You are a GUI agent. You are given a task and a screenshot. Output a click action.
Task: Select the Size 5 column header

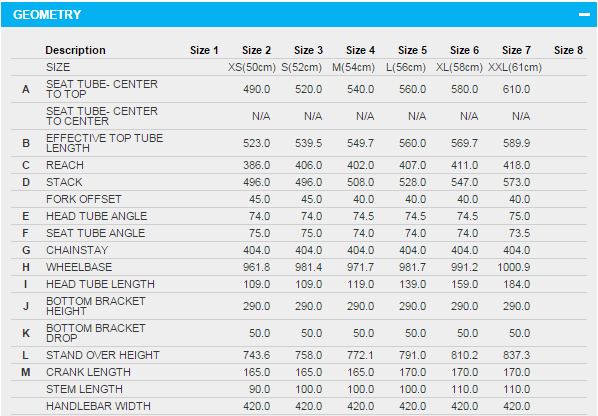click(412, 50)
